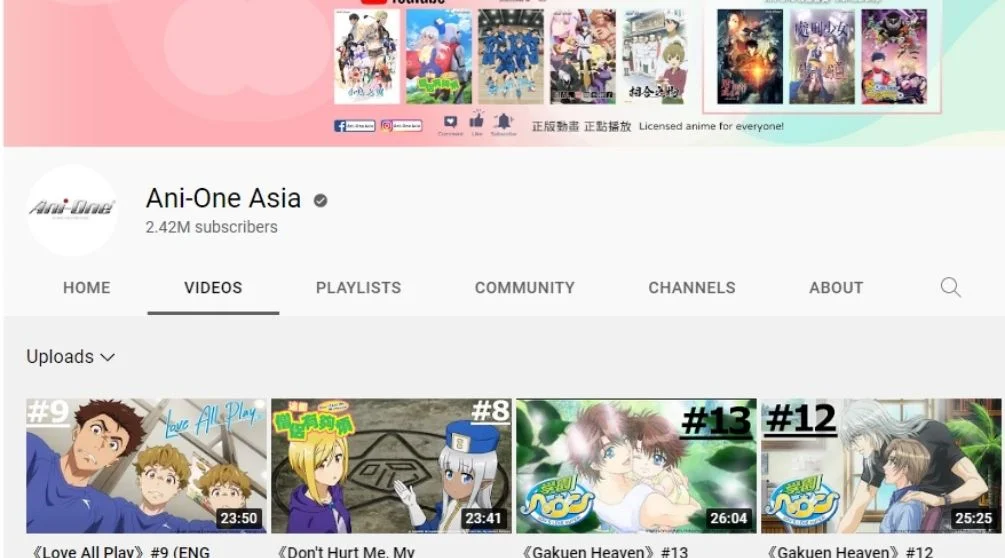Open the Gakuen Heaven #12 title link

pos(850,551)
